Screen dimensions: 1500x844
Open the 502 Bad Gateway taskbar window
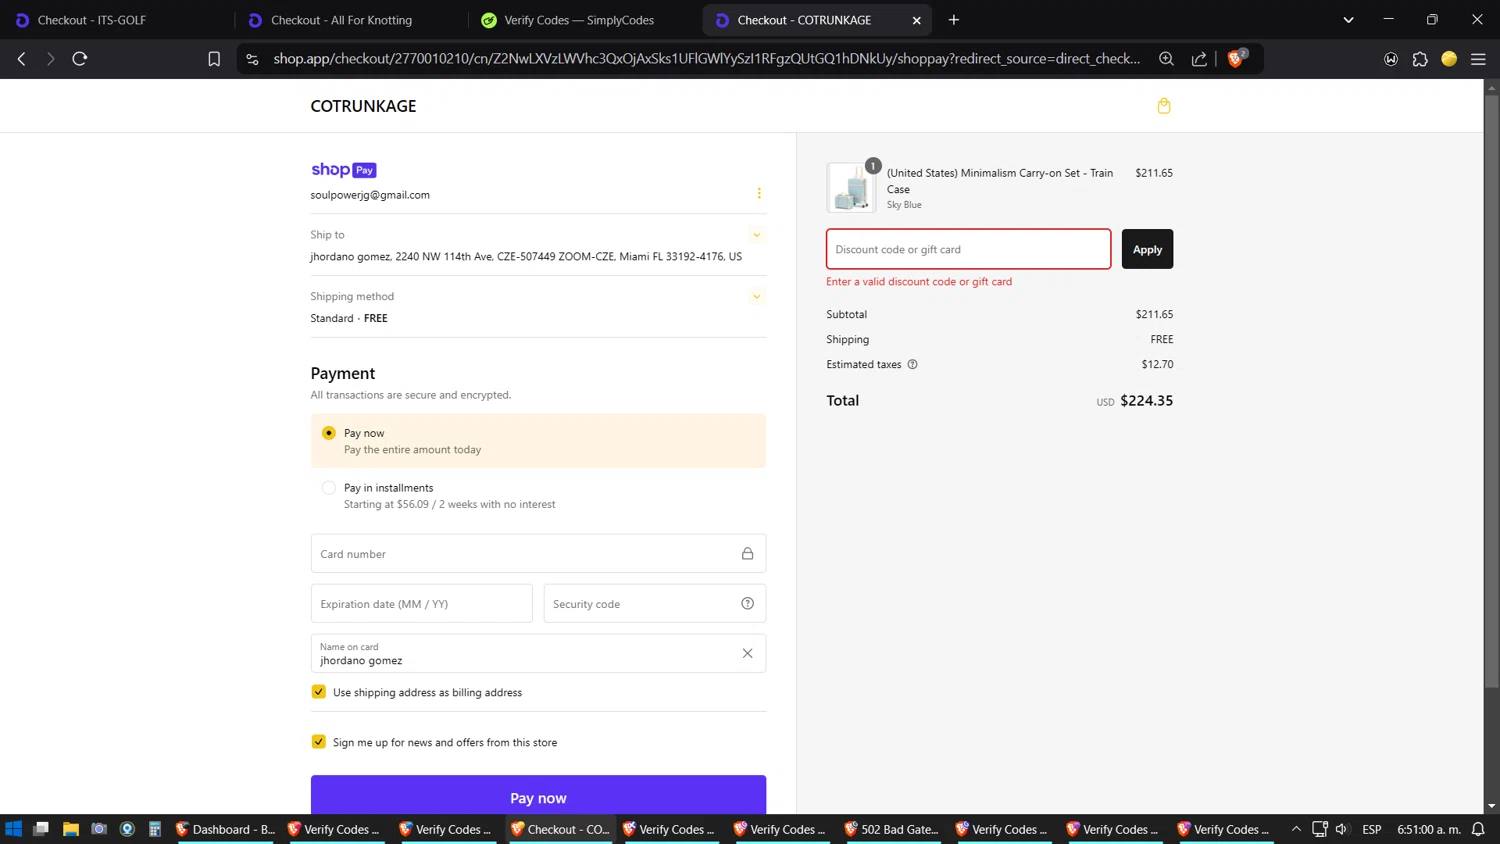pos(892,829)
